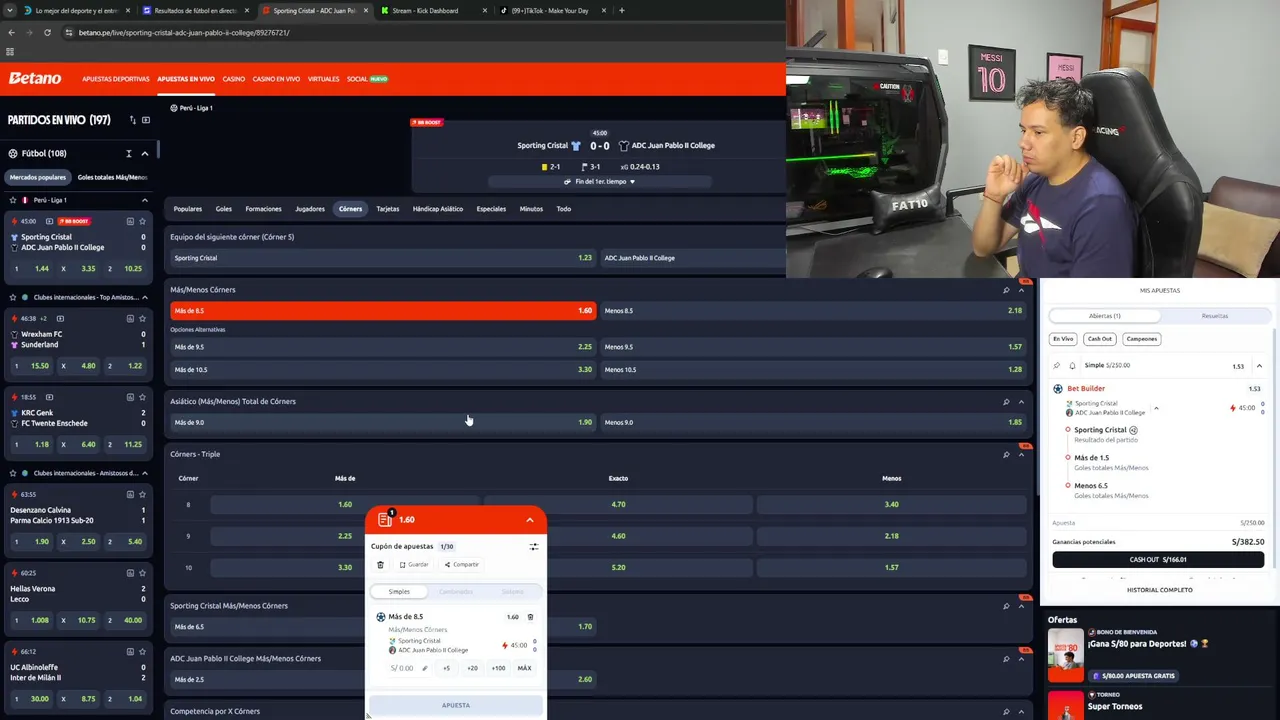The width and height of the screenshot is (1280, 720).
Task: Click Compartir in the bet slip
Action: coord(462,565)
